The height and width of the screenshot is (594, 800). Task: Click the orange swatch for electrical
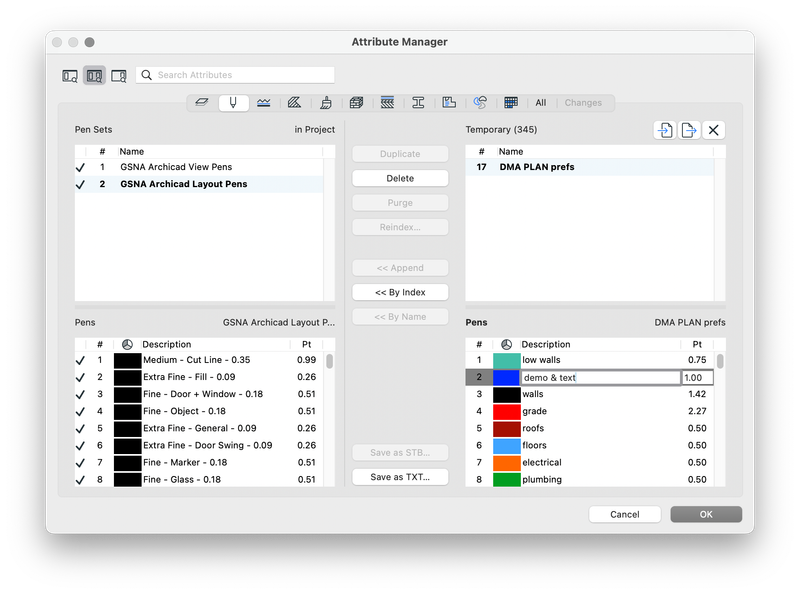506,463
